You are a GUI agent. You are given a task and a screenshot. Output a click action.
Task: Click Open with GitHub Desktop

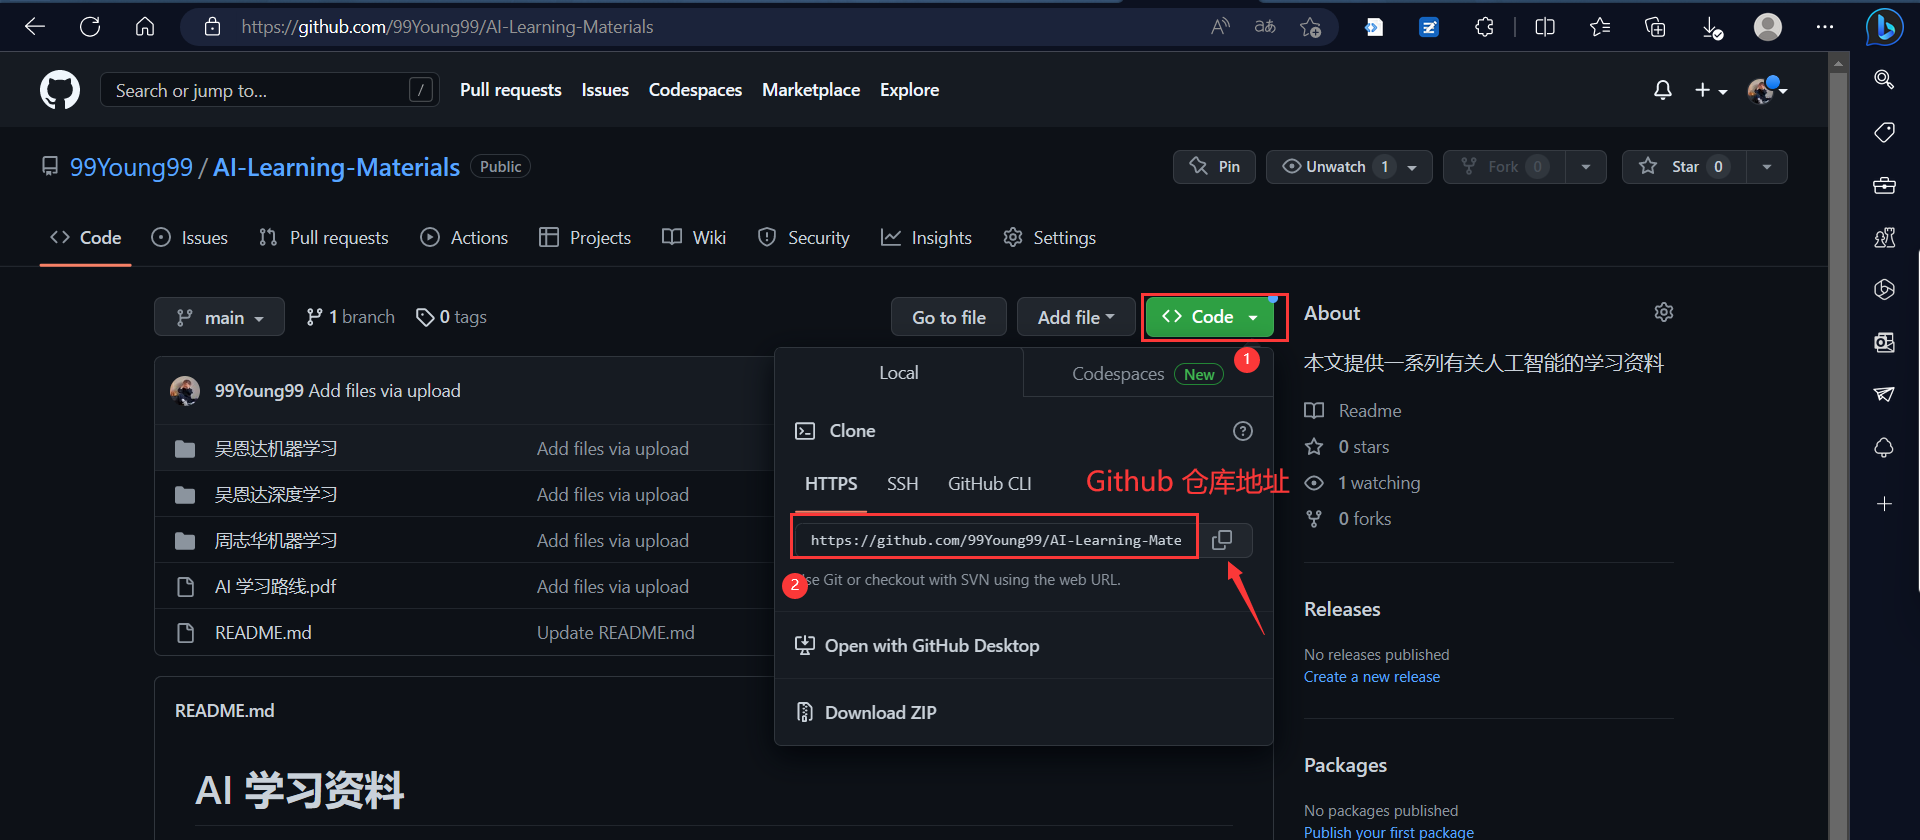[917, 646]
